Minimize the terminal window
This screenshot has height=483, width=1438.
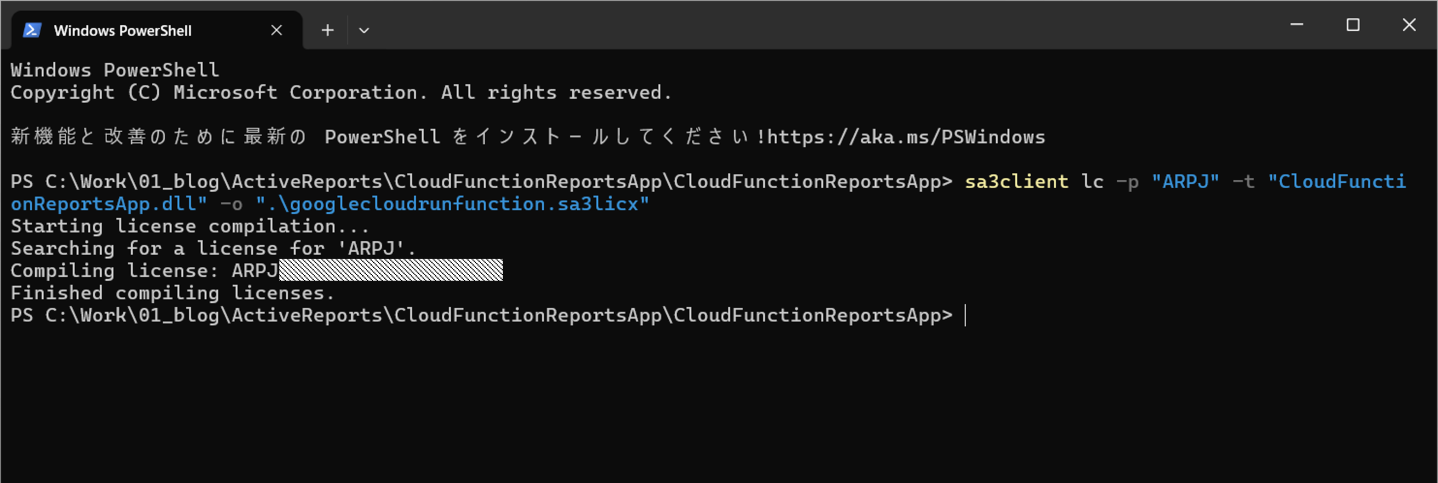point(1296,26)
